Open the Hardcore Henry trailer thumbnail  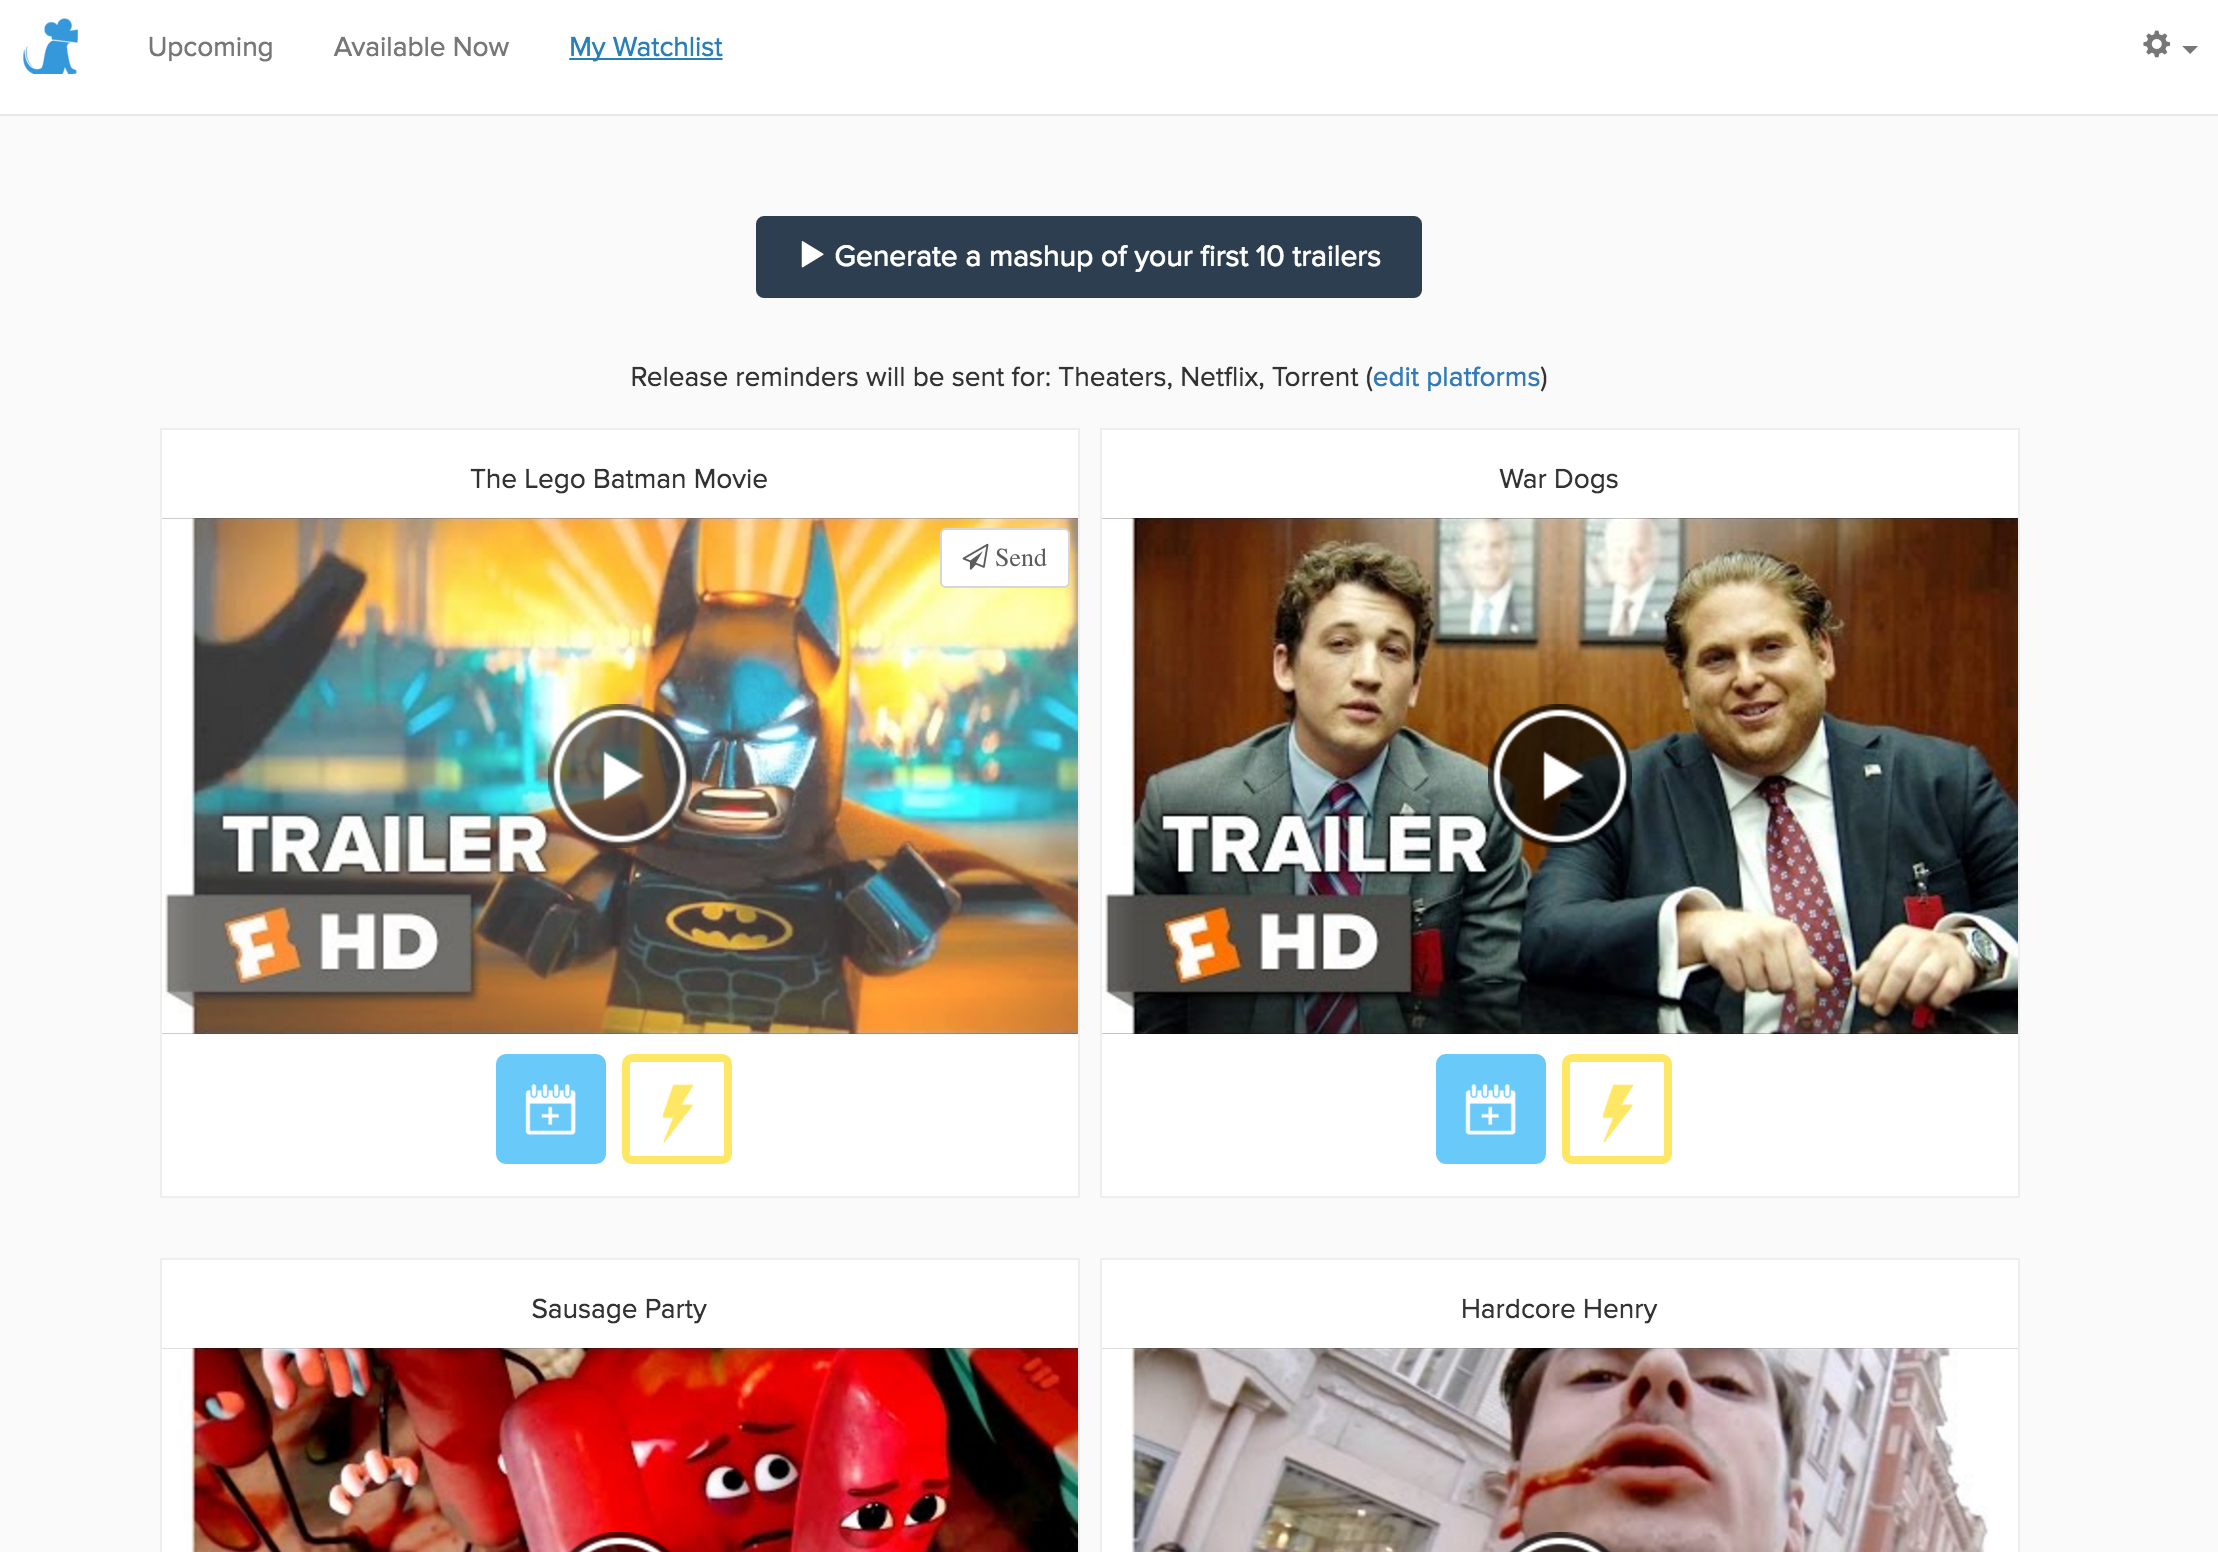pos(1559,1450)
